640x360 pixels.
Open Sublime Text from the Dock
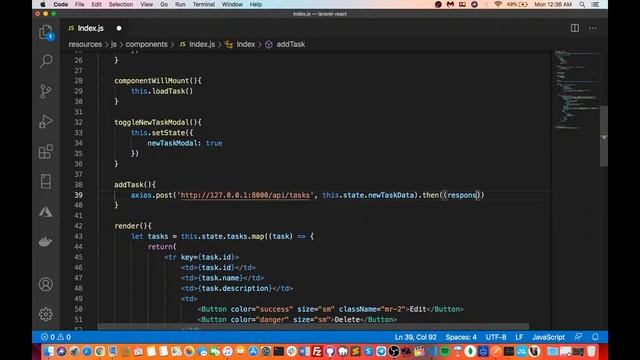point(356,351)
